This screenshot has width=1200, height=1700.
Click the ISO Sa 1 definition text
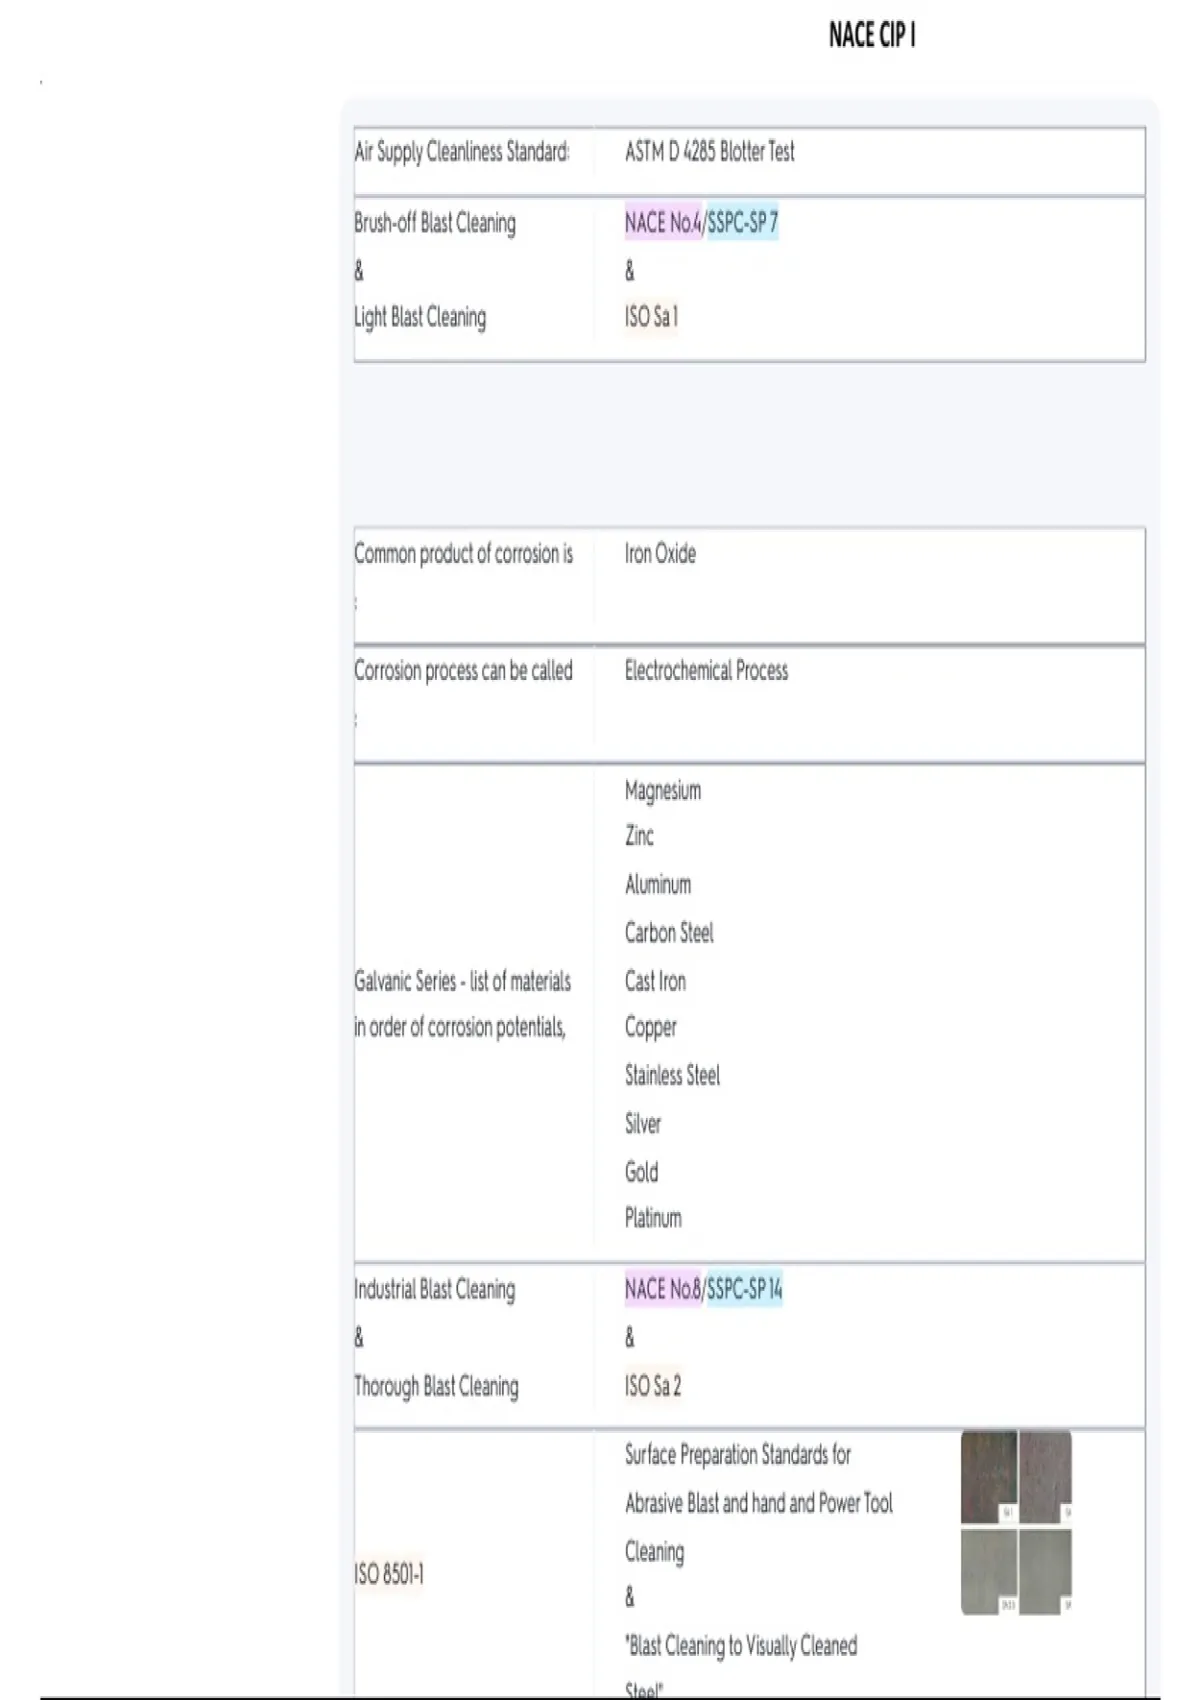651,317
